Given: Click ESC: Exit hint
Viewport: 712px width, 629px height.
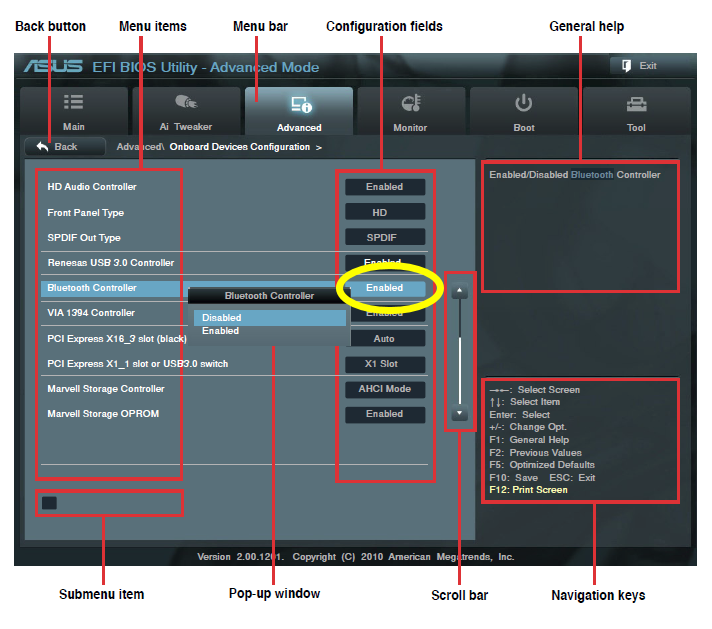Looking at the screenshot, I should click(x=572, y=478).
